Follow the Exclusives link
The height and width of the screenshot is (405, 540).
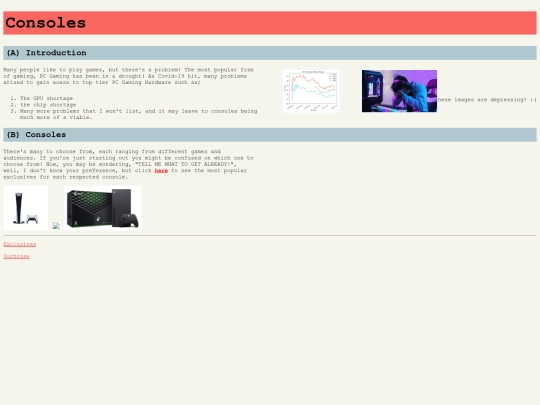coord(20,244)
